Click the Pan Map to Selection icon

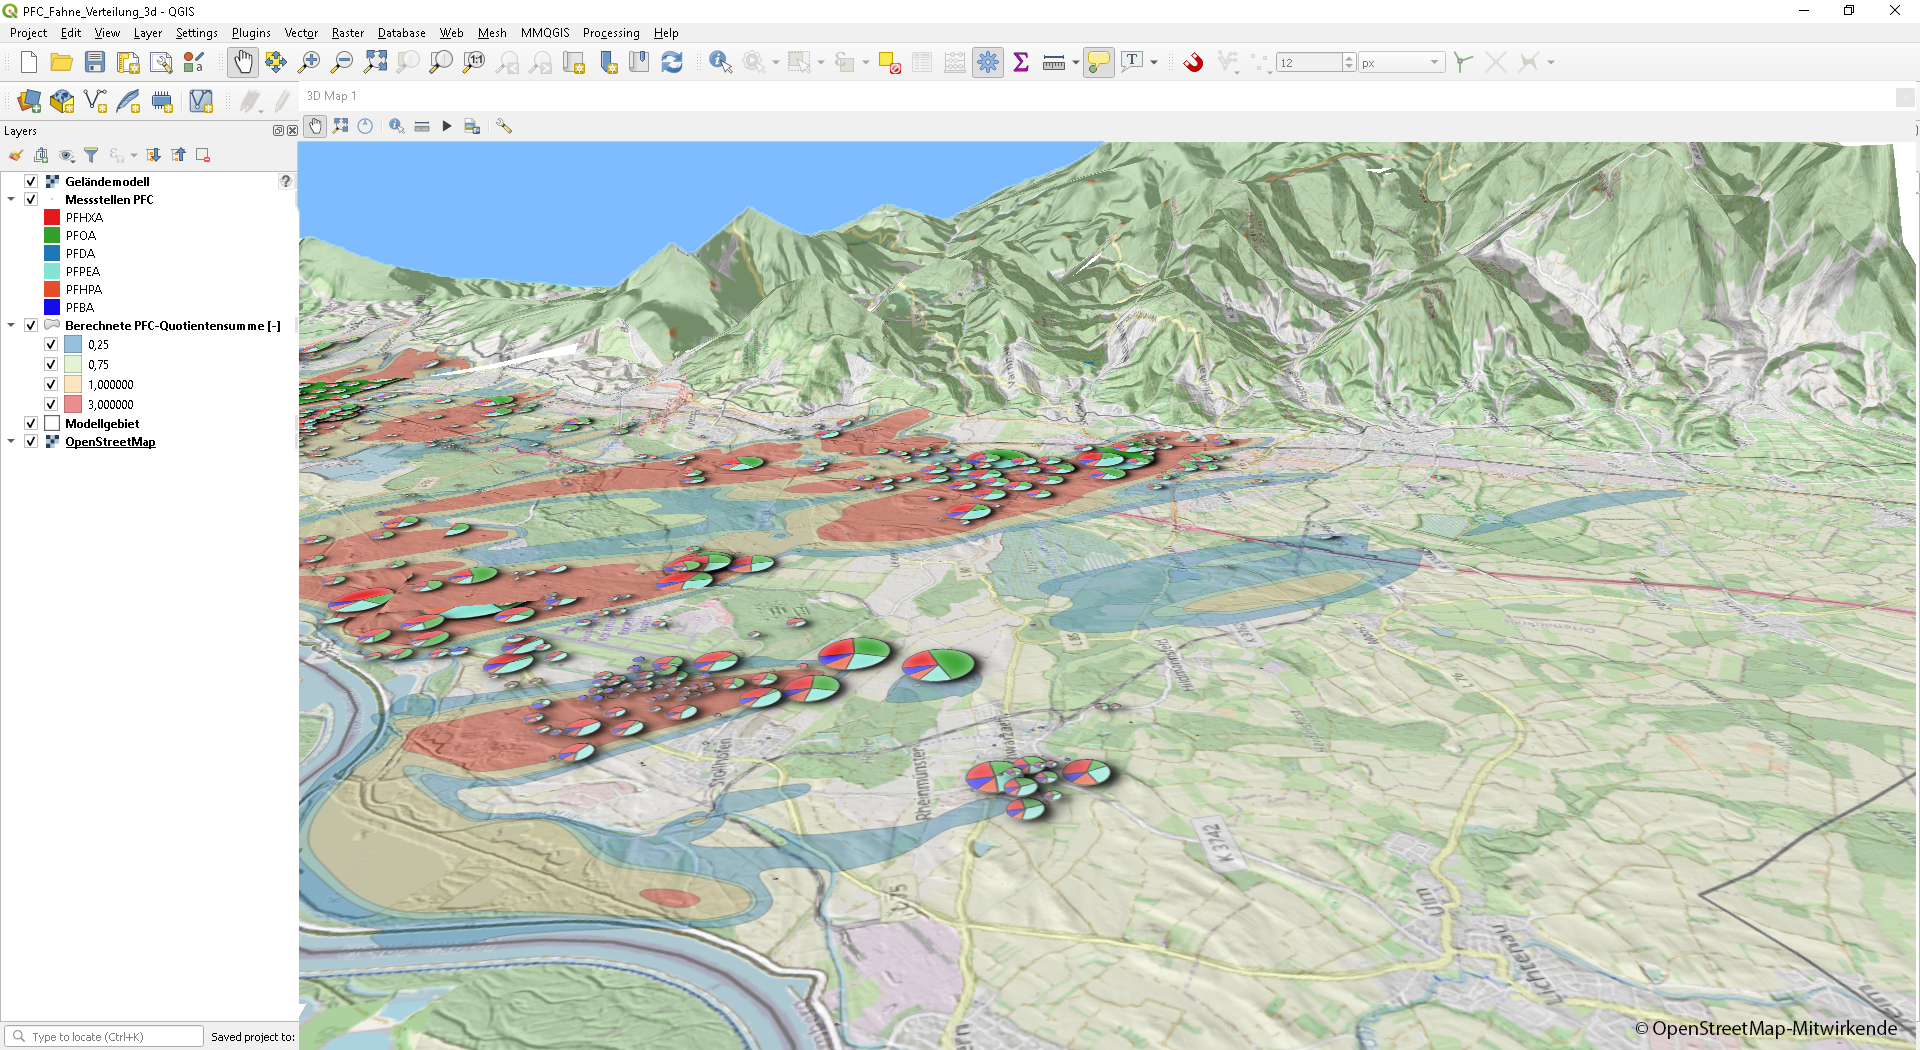coord(276,62)
